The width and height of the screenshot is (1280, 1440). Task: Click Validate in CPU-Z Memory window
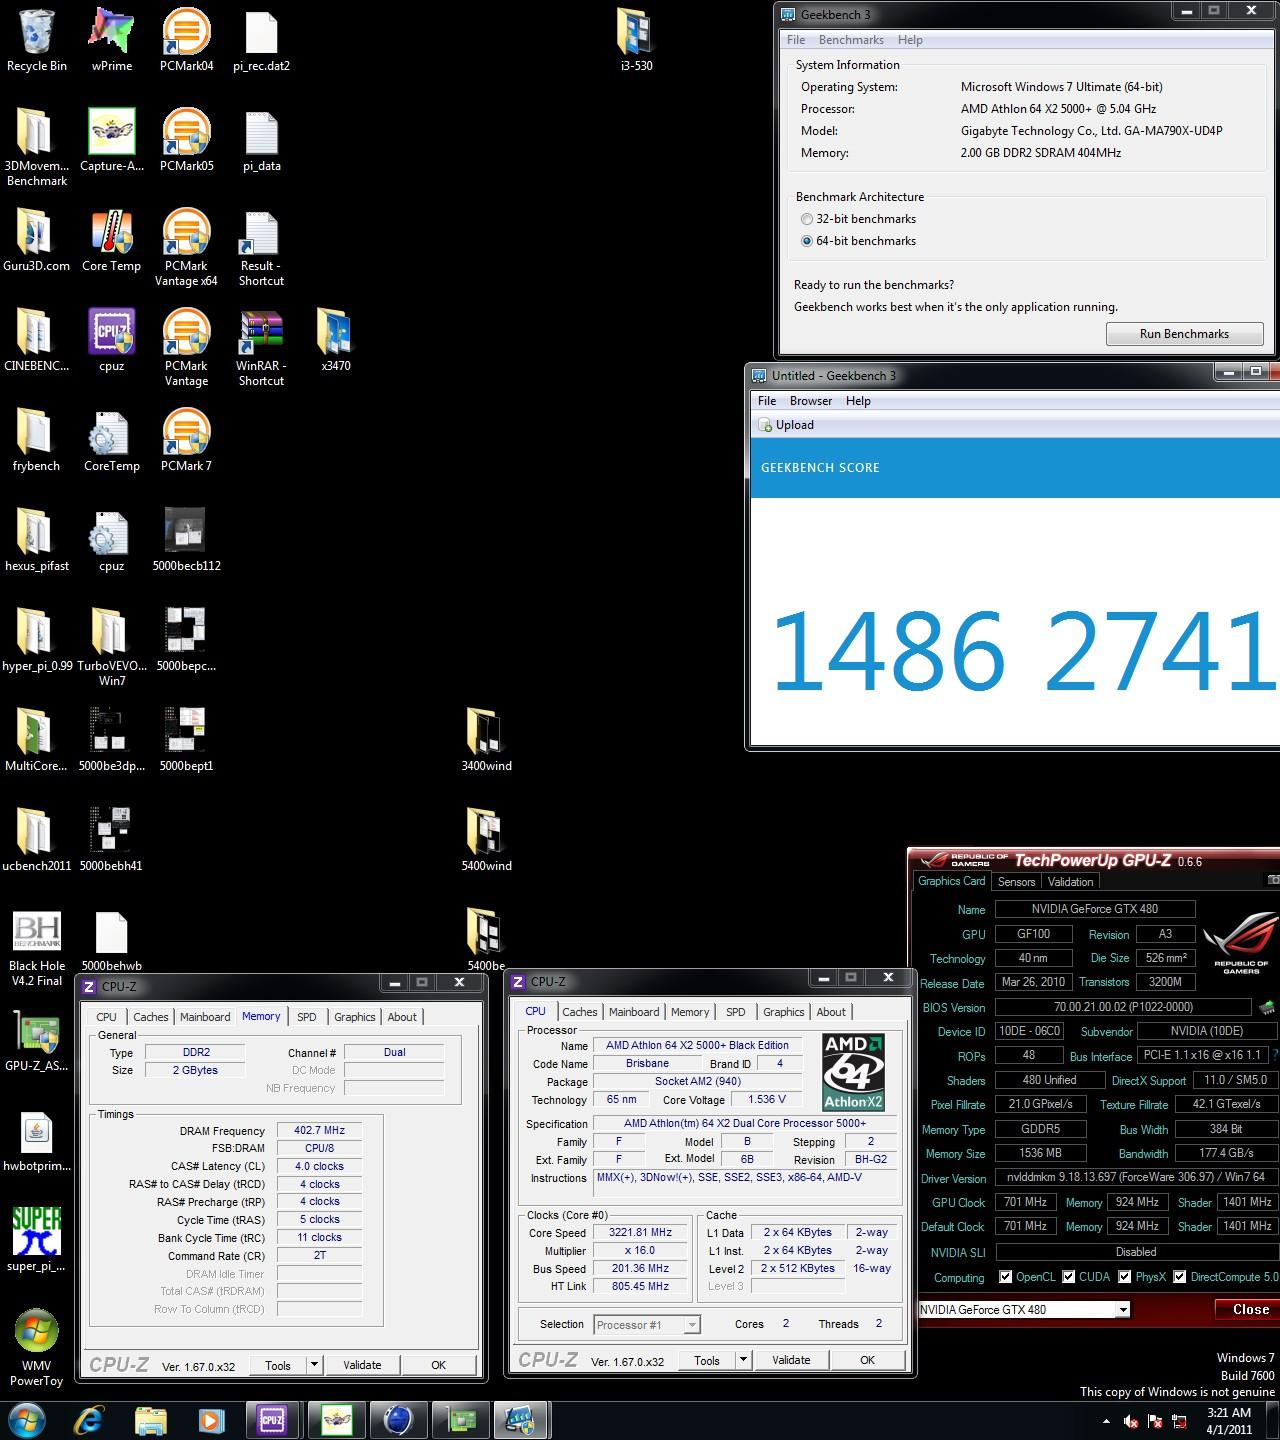[362, 1365]
